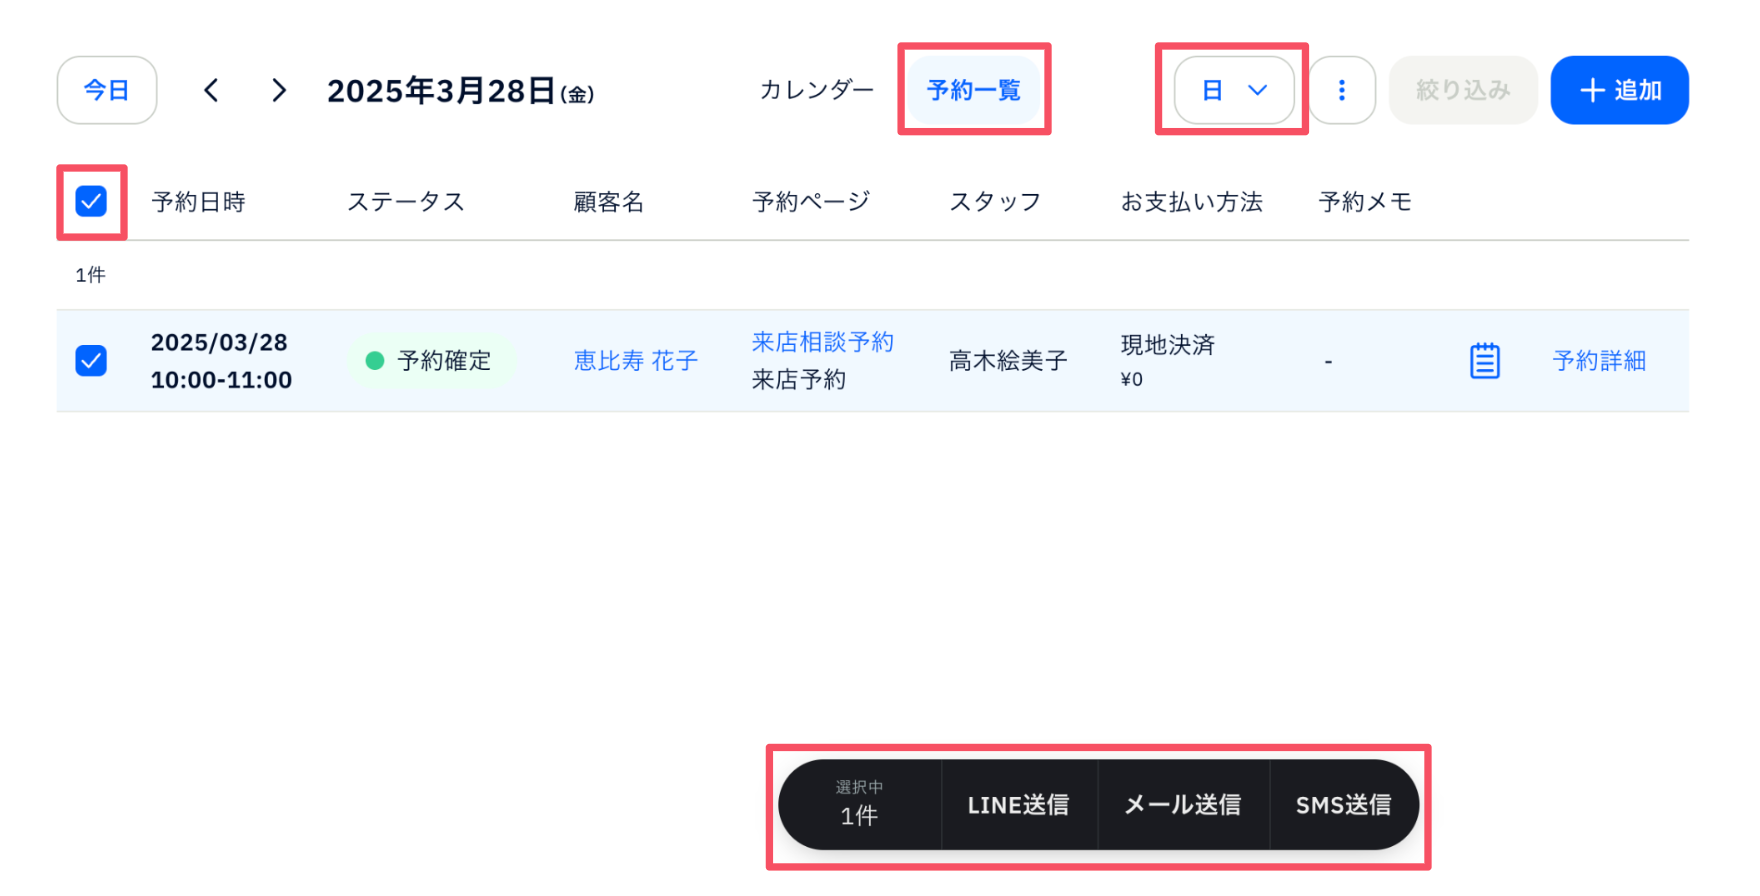Open the three-dot more options menu

1342,91
